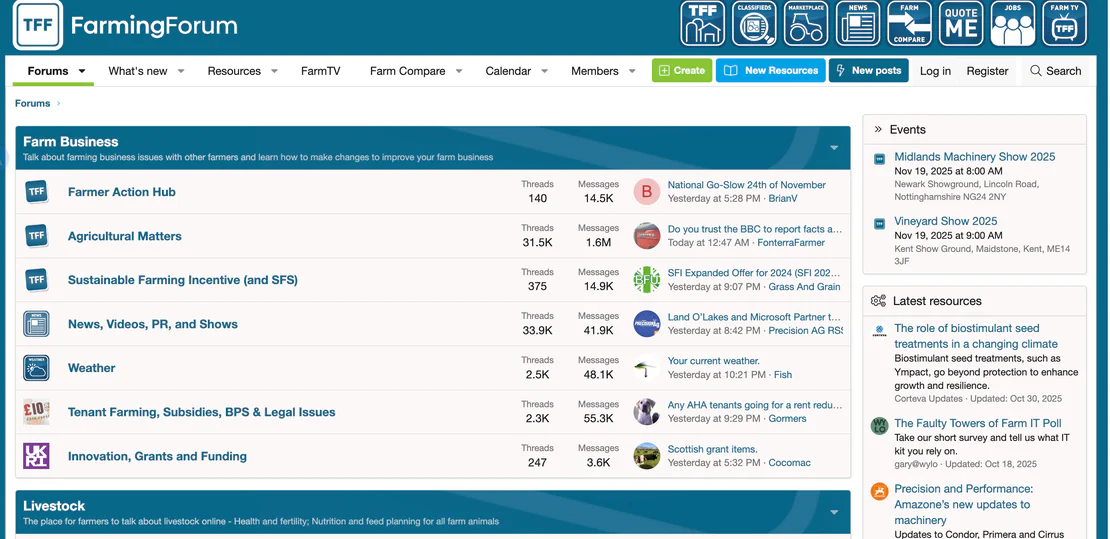
Task: Collapse the Farm Business category
Action: (x=834, y=148)
